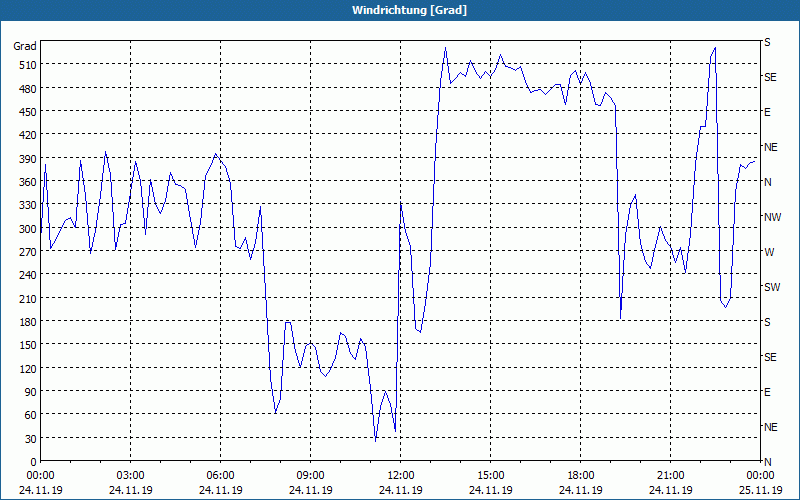The width and height of the screenshot is (800, 500).
Task: Click the 03:00 time label
Action: [x=131, y=476]
